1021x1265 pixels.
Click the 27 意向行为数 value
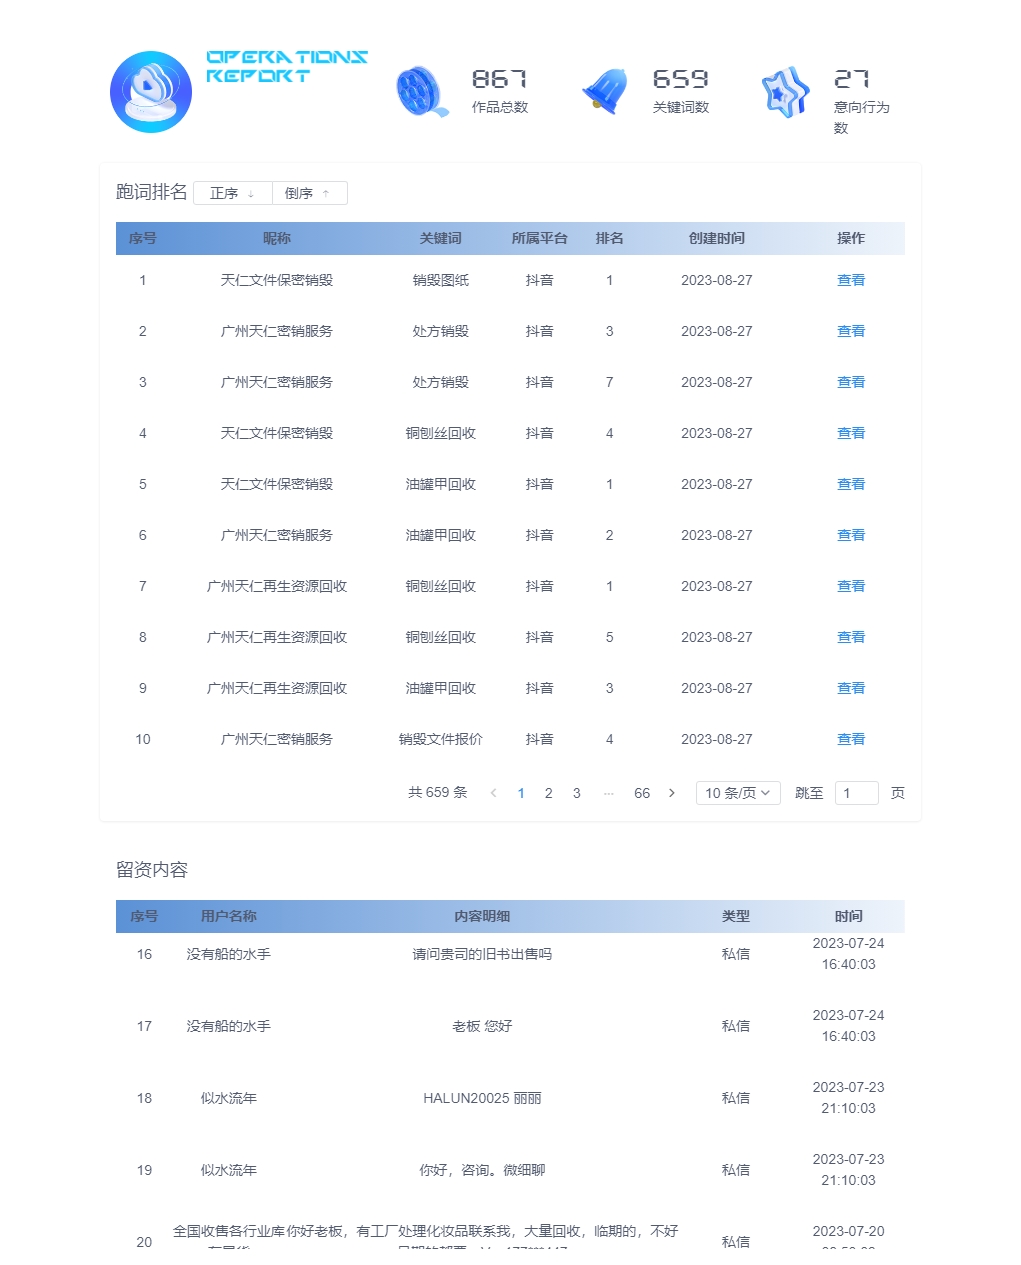(x=852, y=79)
